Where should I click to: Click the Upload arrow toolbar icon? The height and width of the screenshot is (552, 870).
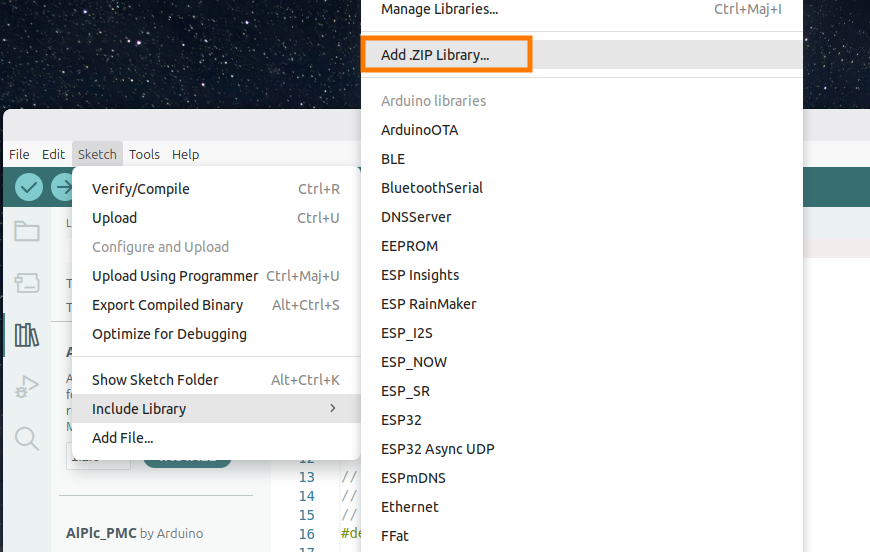[x=62, y=187]
